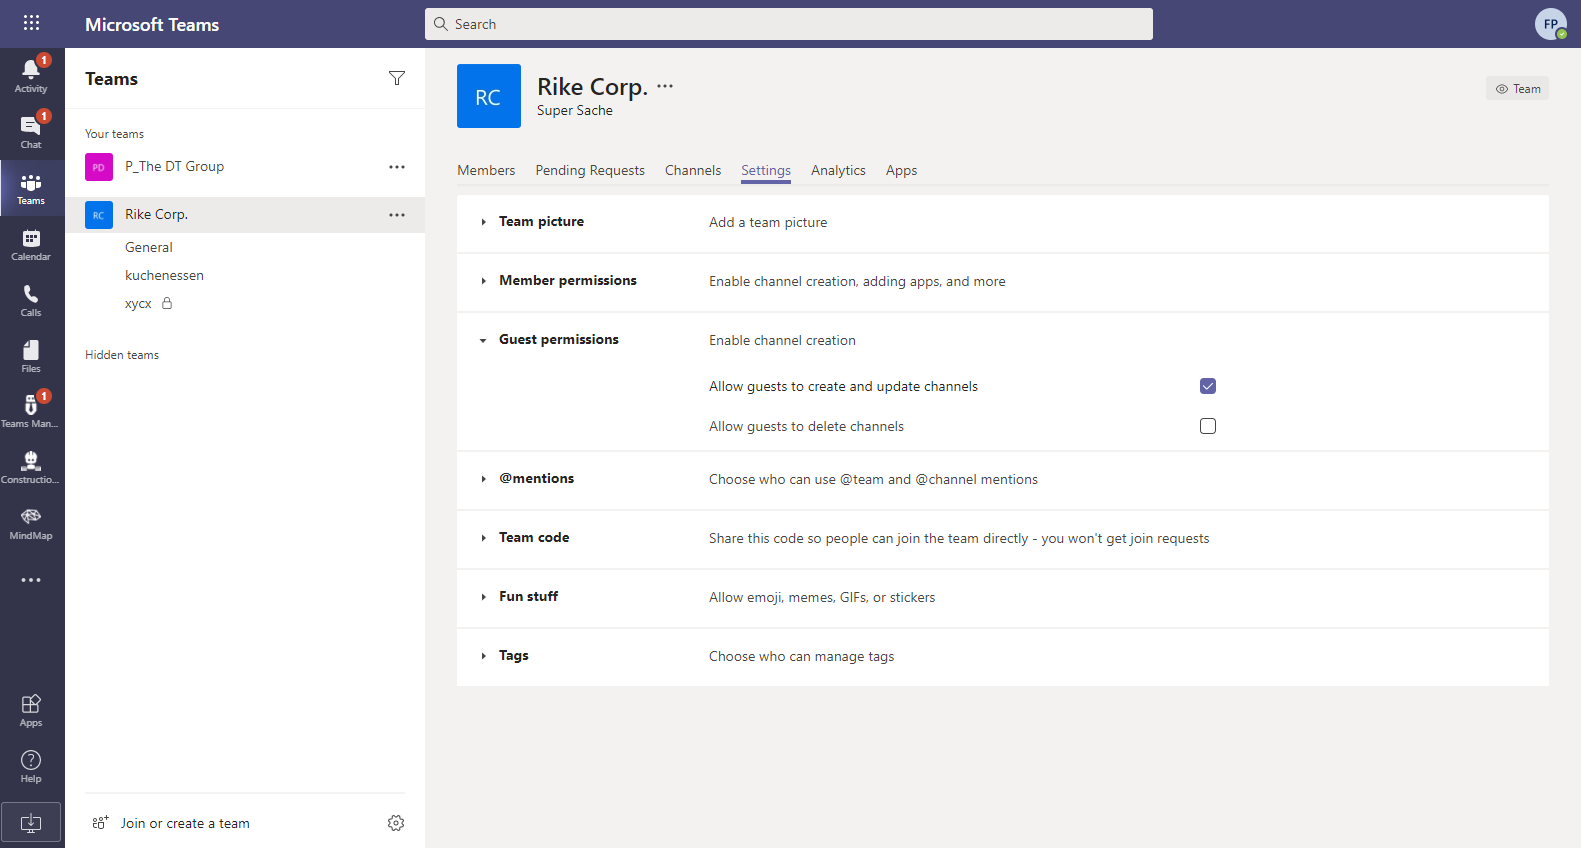
Task: Click the PD team avatar
Action: 99,167
